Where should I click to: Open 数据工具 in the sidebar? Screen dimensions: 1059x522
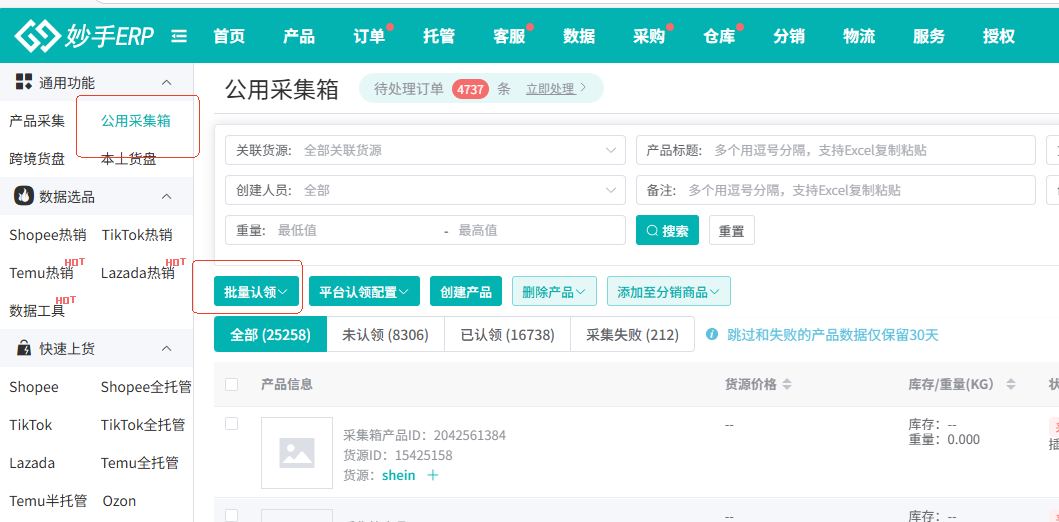click(x=37, y=311)
